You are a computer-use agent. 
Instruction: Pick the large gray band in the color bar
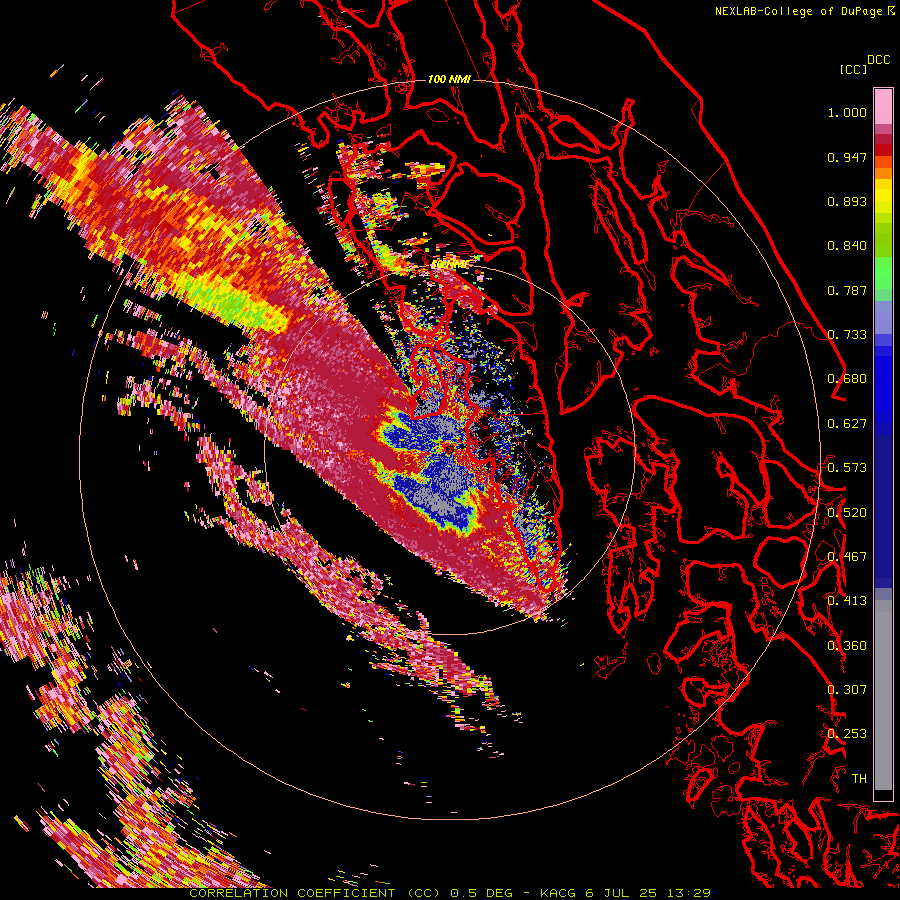883,695
